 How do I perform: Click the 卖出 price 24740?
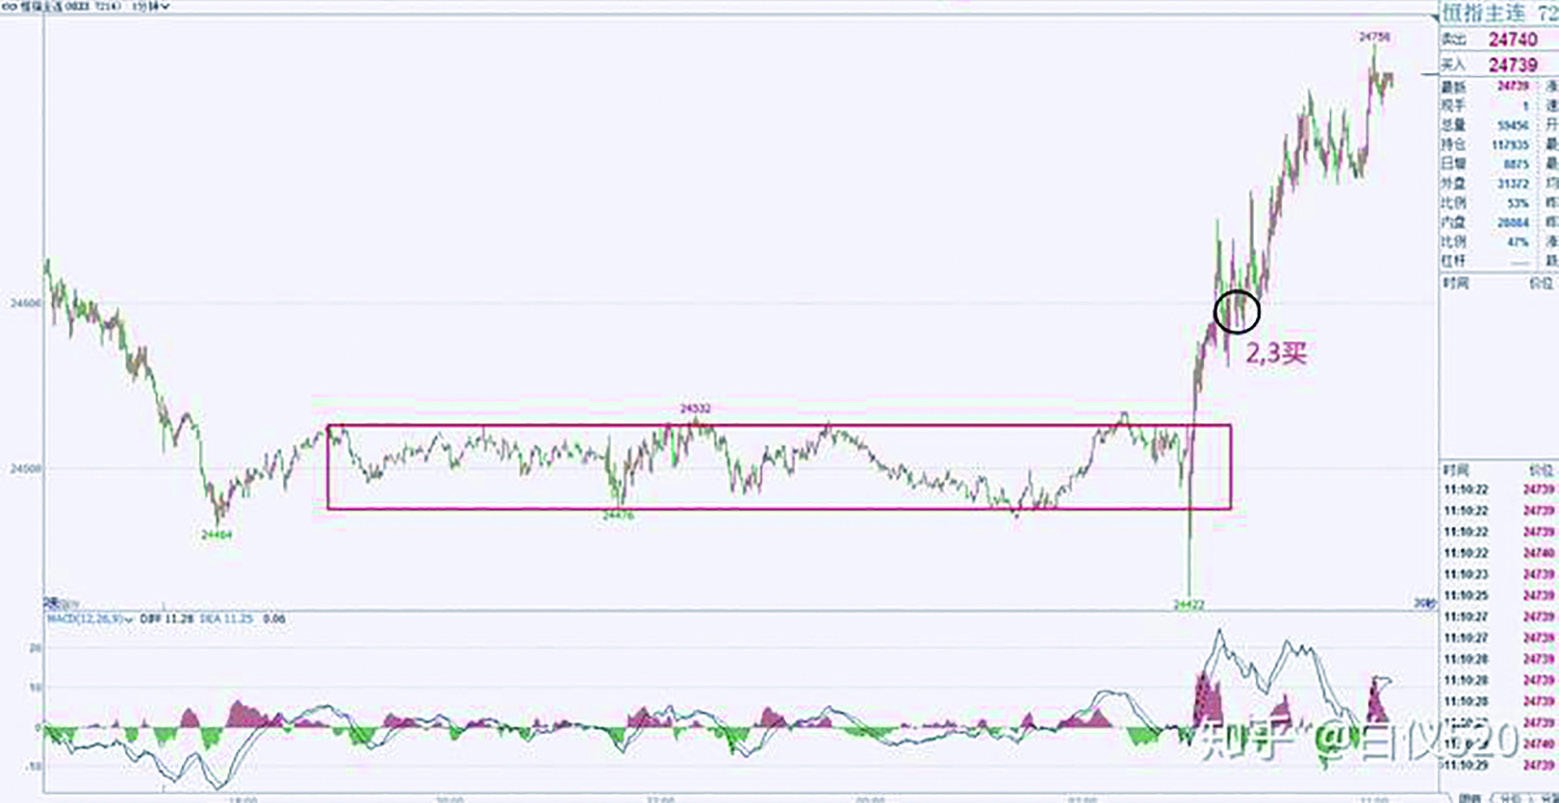coord(1512,40)
